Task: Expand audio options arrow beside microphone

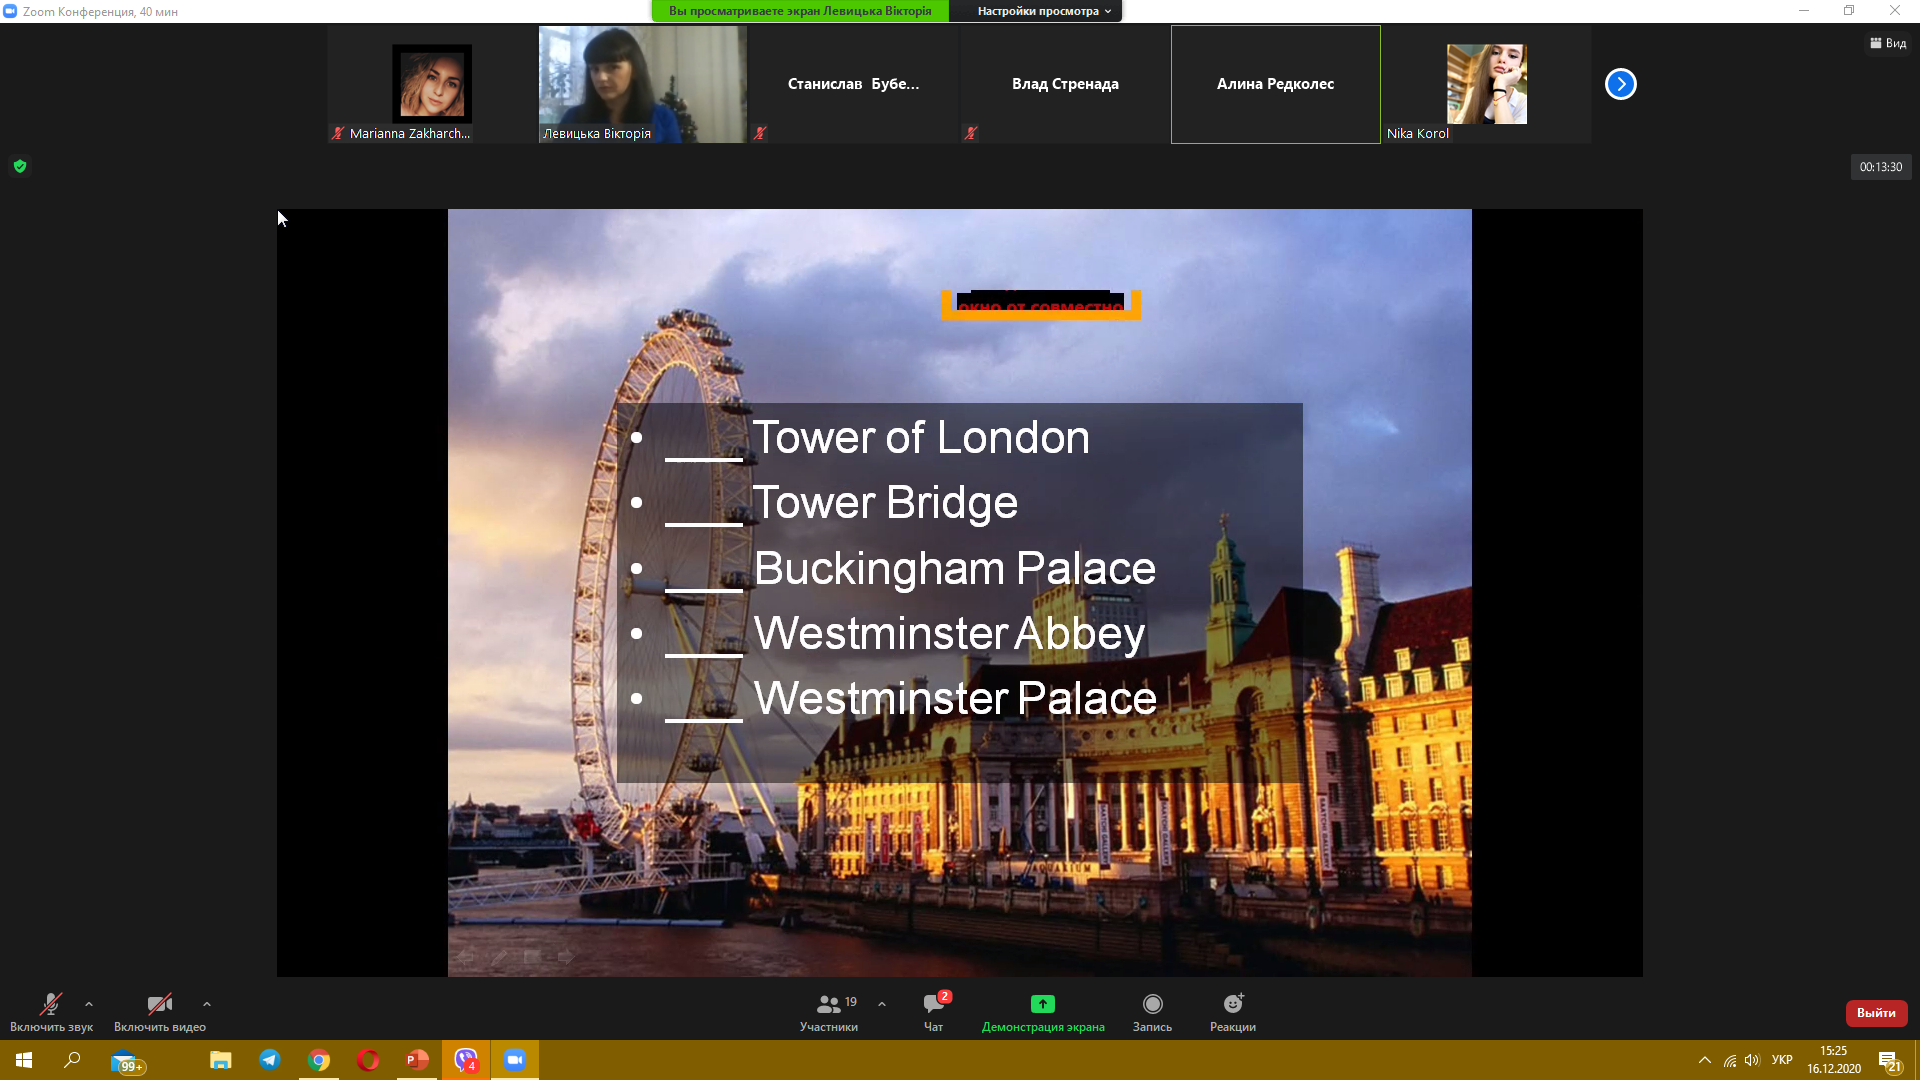Action: tap(89, 1004)
